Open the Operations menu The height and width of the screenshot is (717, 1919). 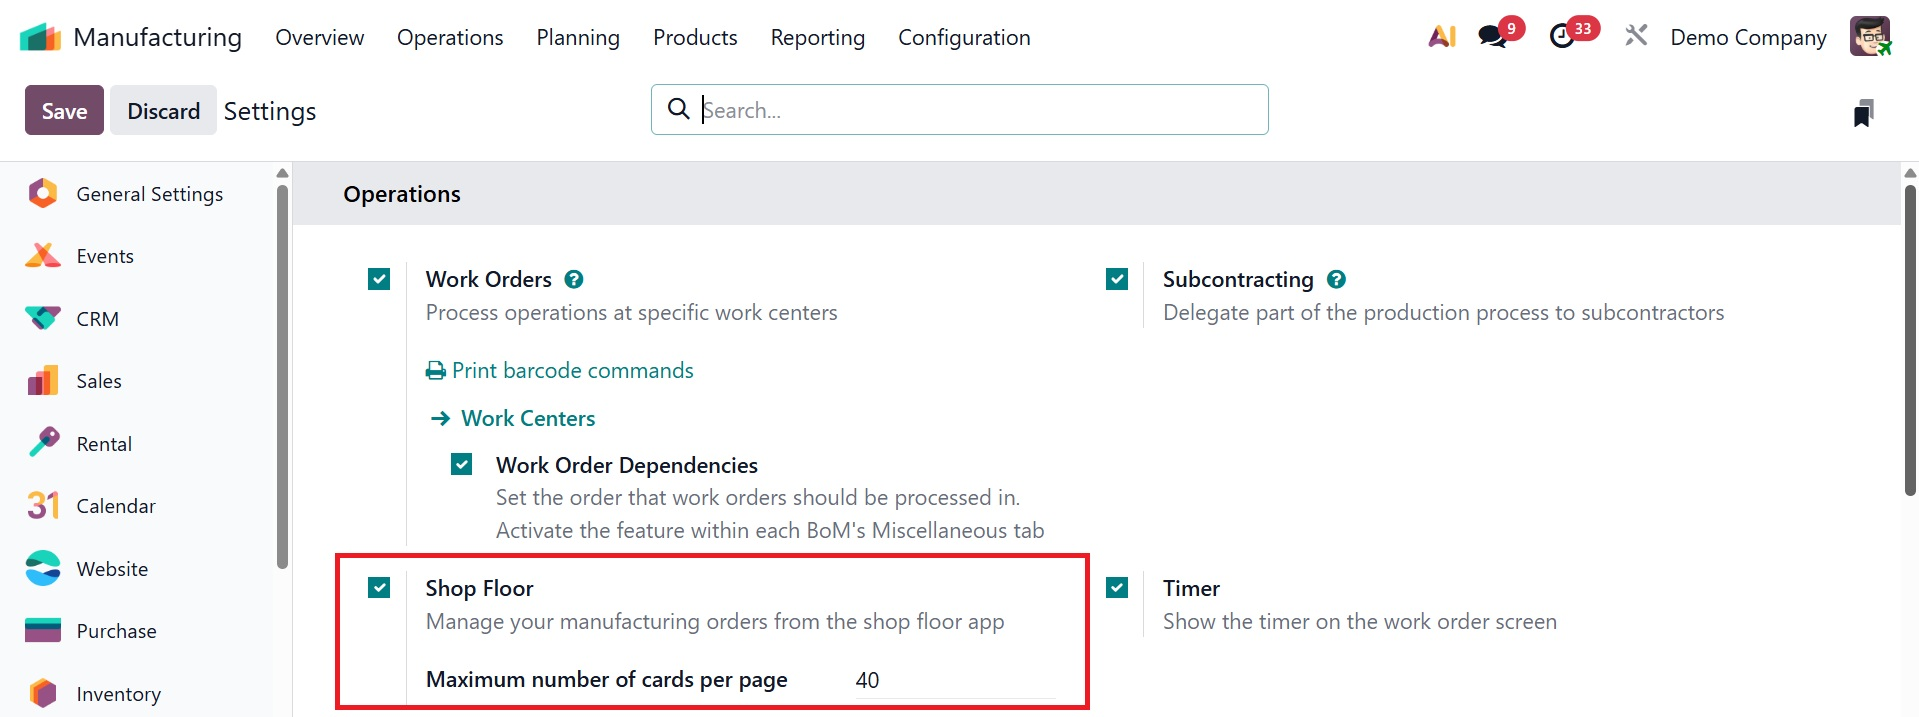click(x=450, y=38)
